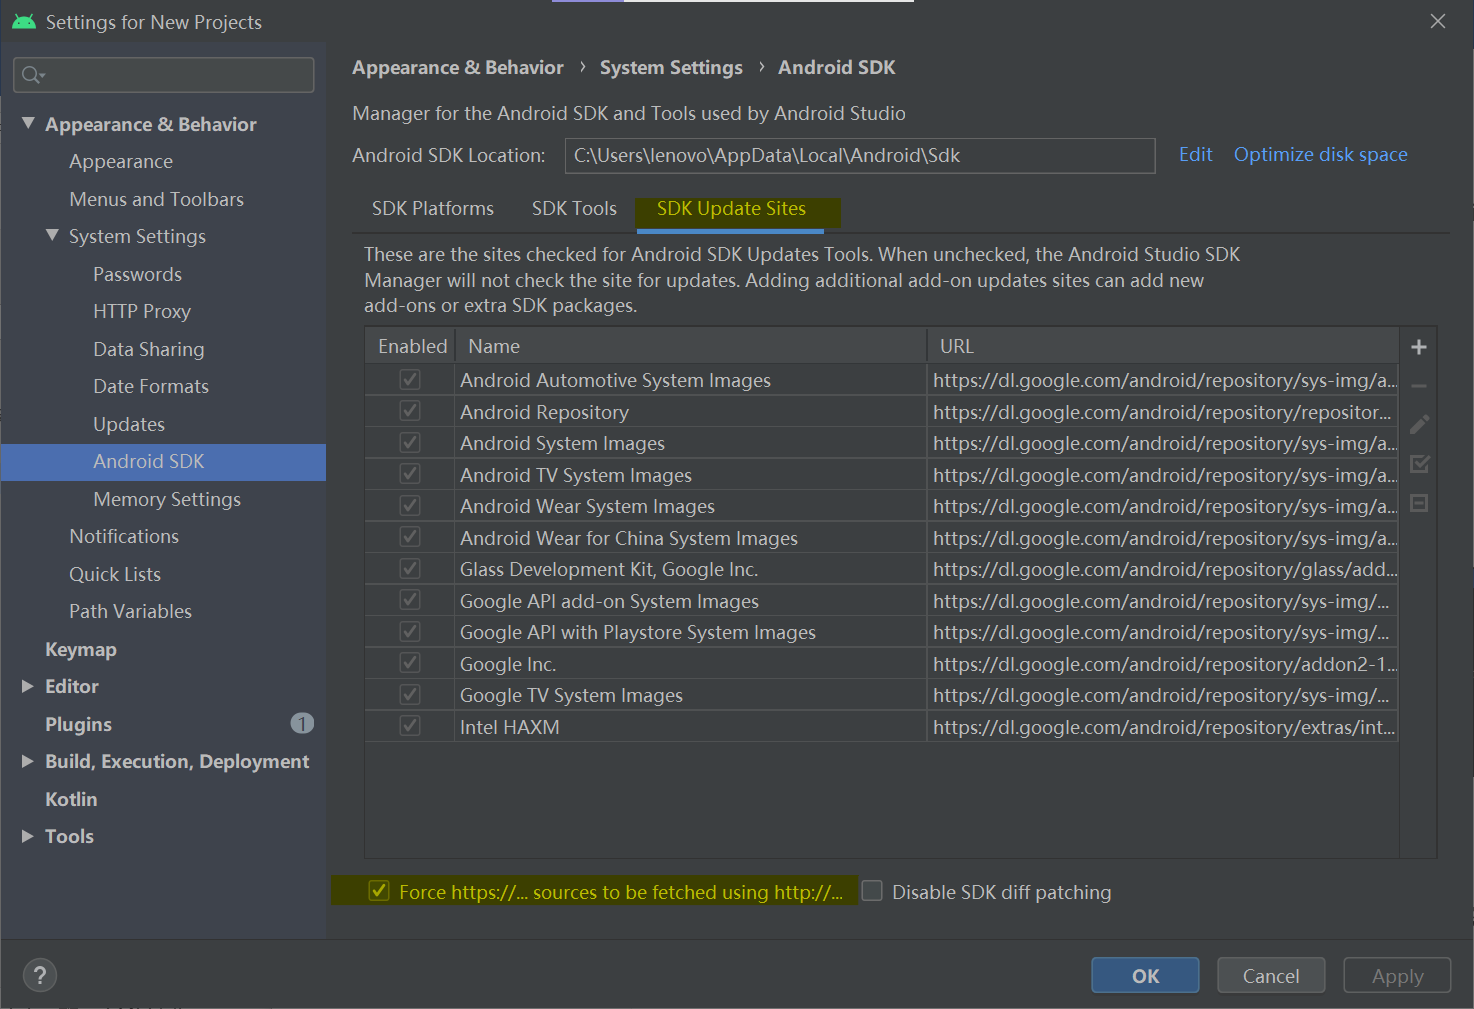
Task: Uncheck Force https sources fetched using http
Action: pos(379,891)
